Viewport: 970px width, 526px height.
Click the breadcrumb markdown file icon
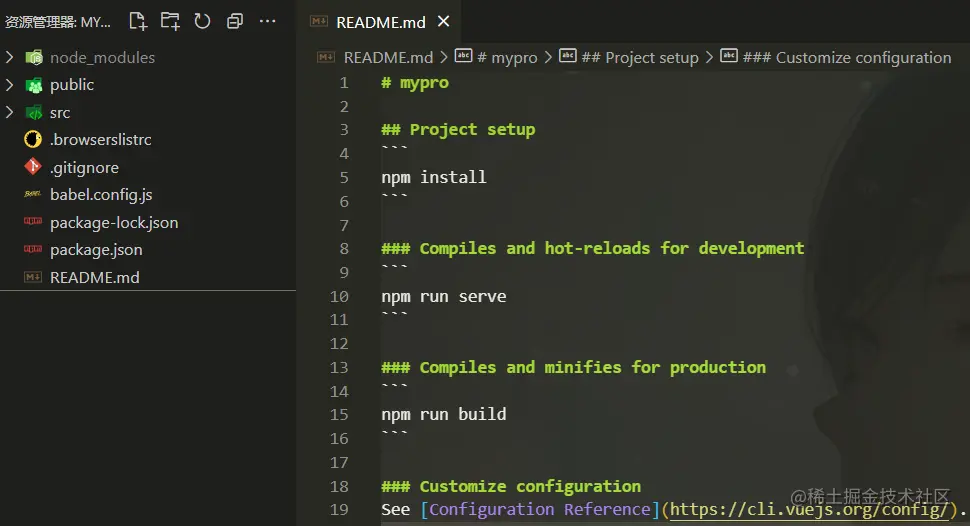(x=325, y=58)
